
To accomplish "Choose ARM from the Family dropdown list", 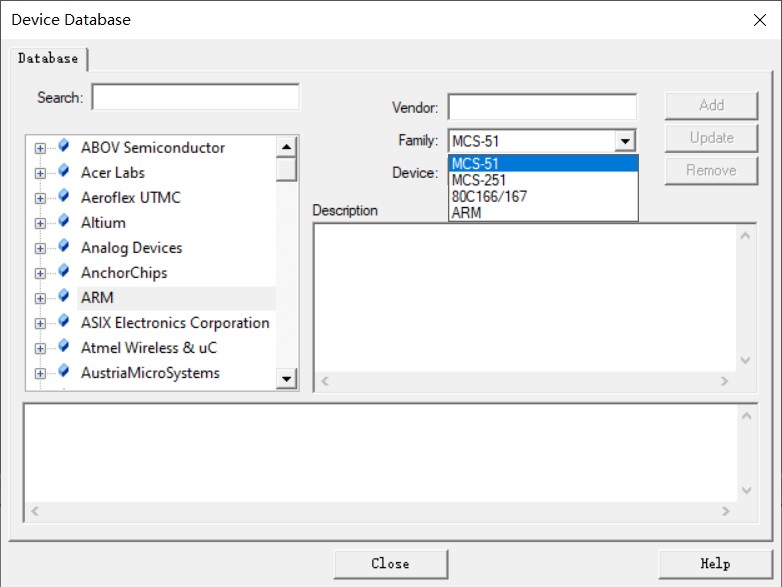I will (x=543, y=213).
